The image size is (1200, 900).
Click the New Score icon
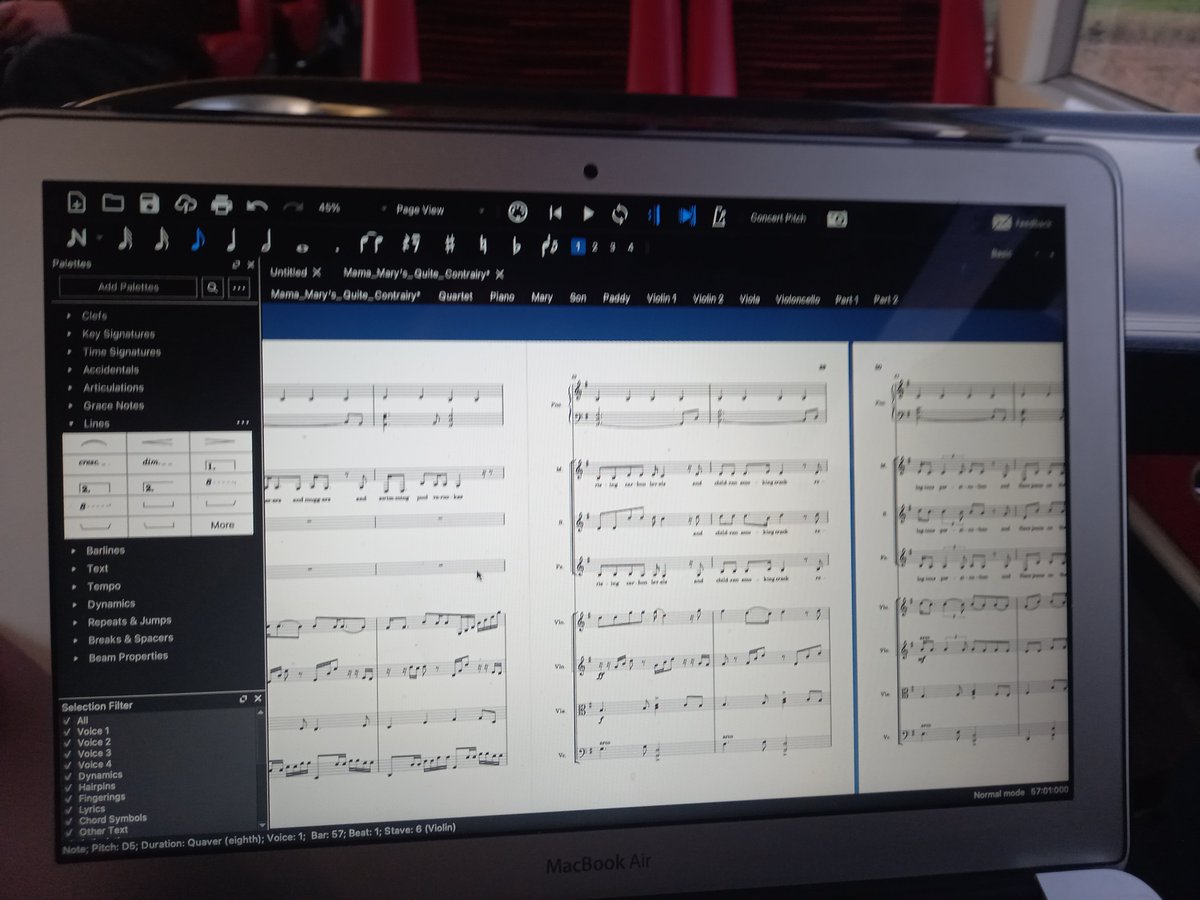click(77, 203)
